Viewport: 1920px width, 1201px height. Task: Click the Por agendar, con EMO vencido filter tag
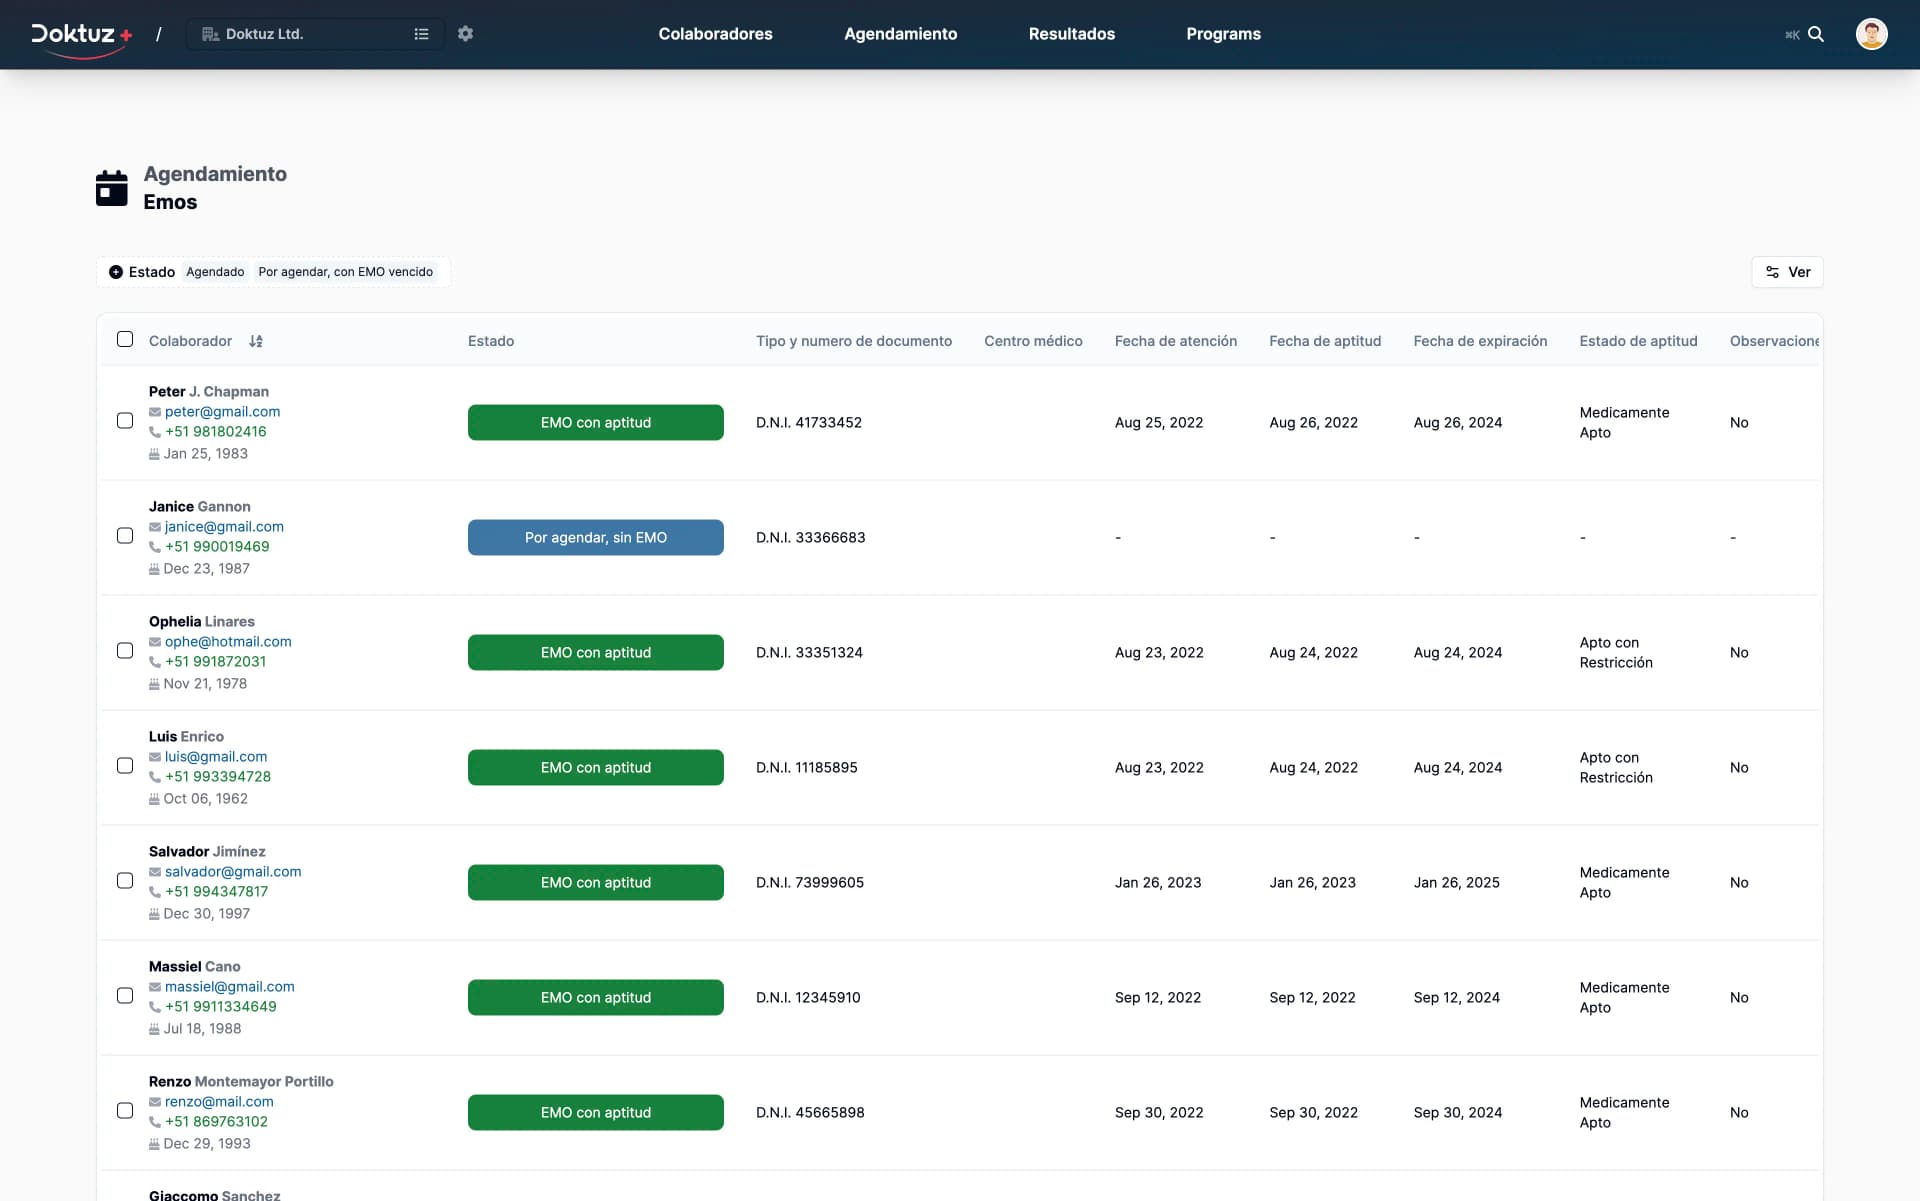tap(345, 272)
